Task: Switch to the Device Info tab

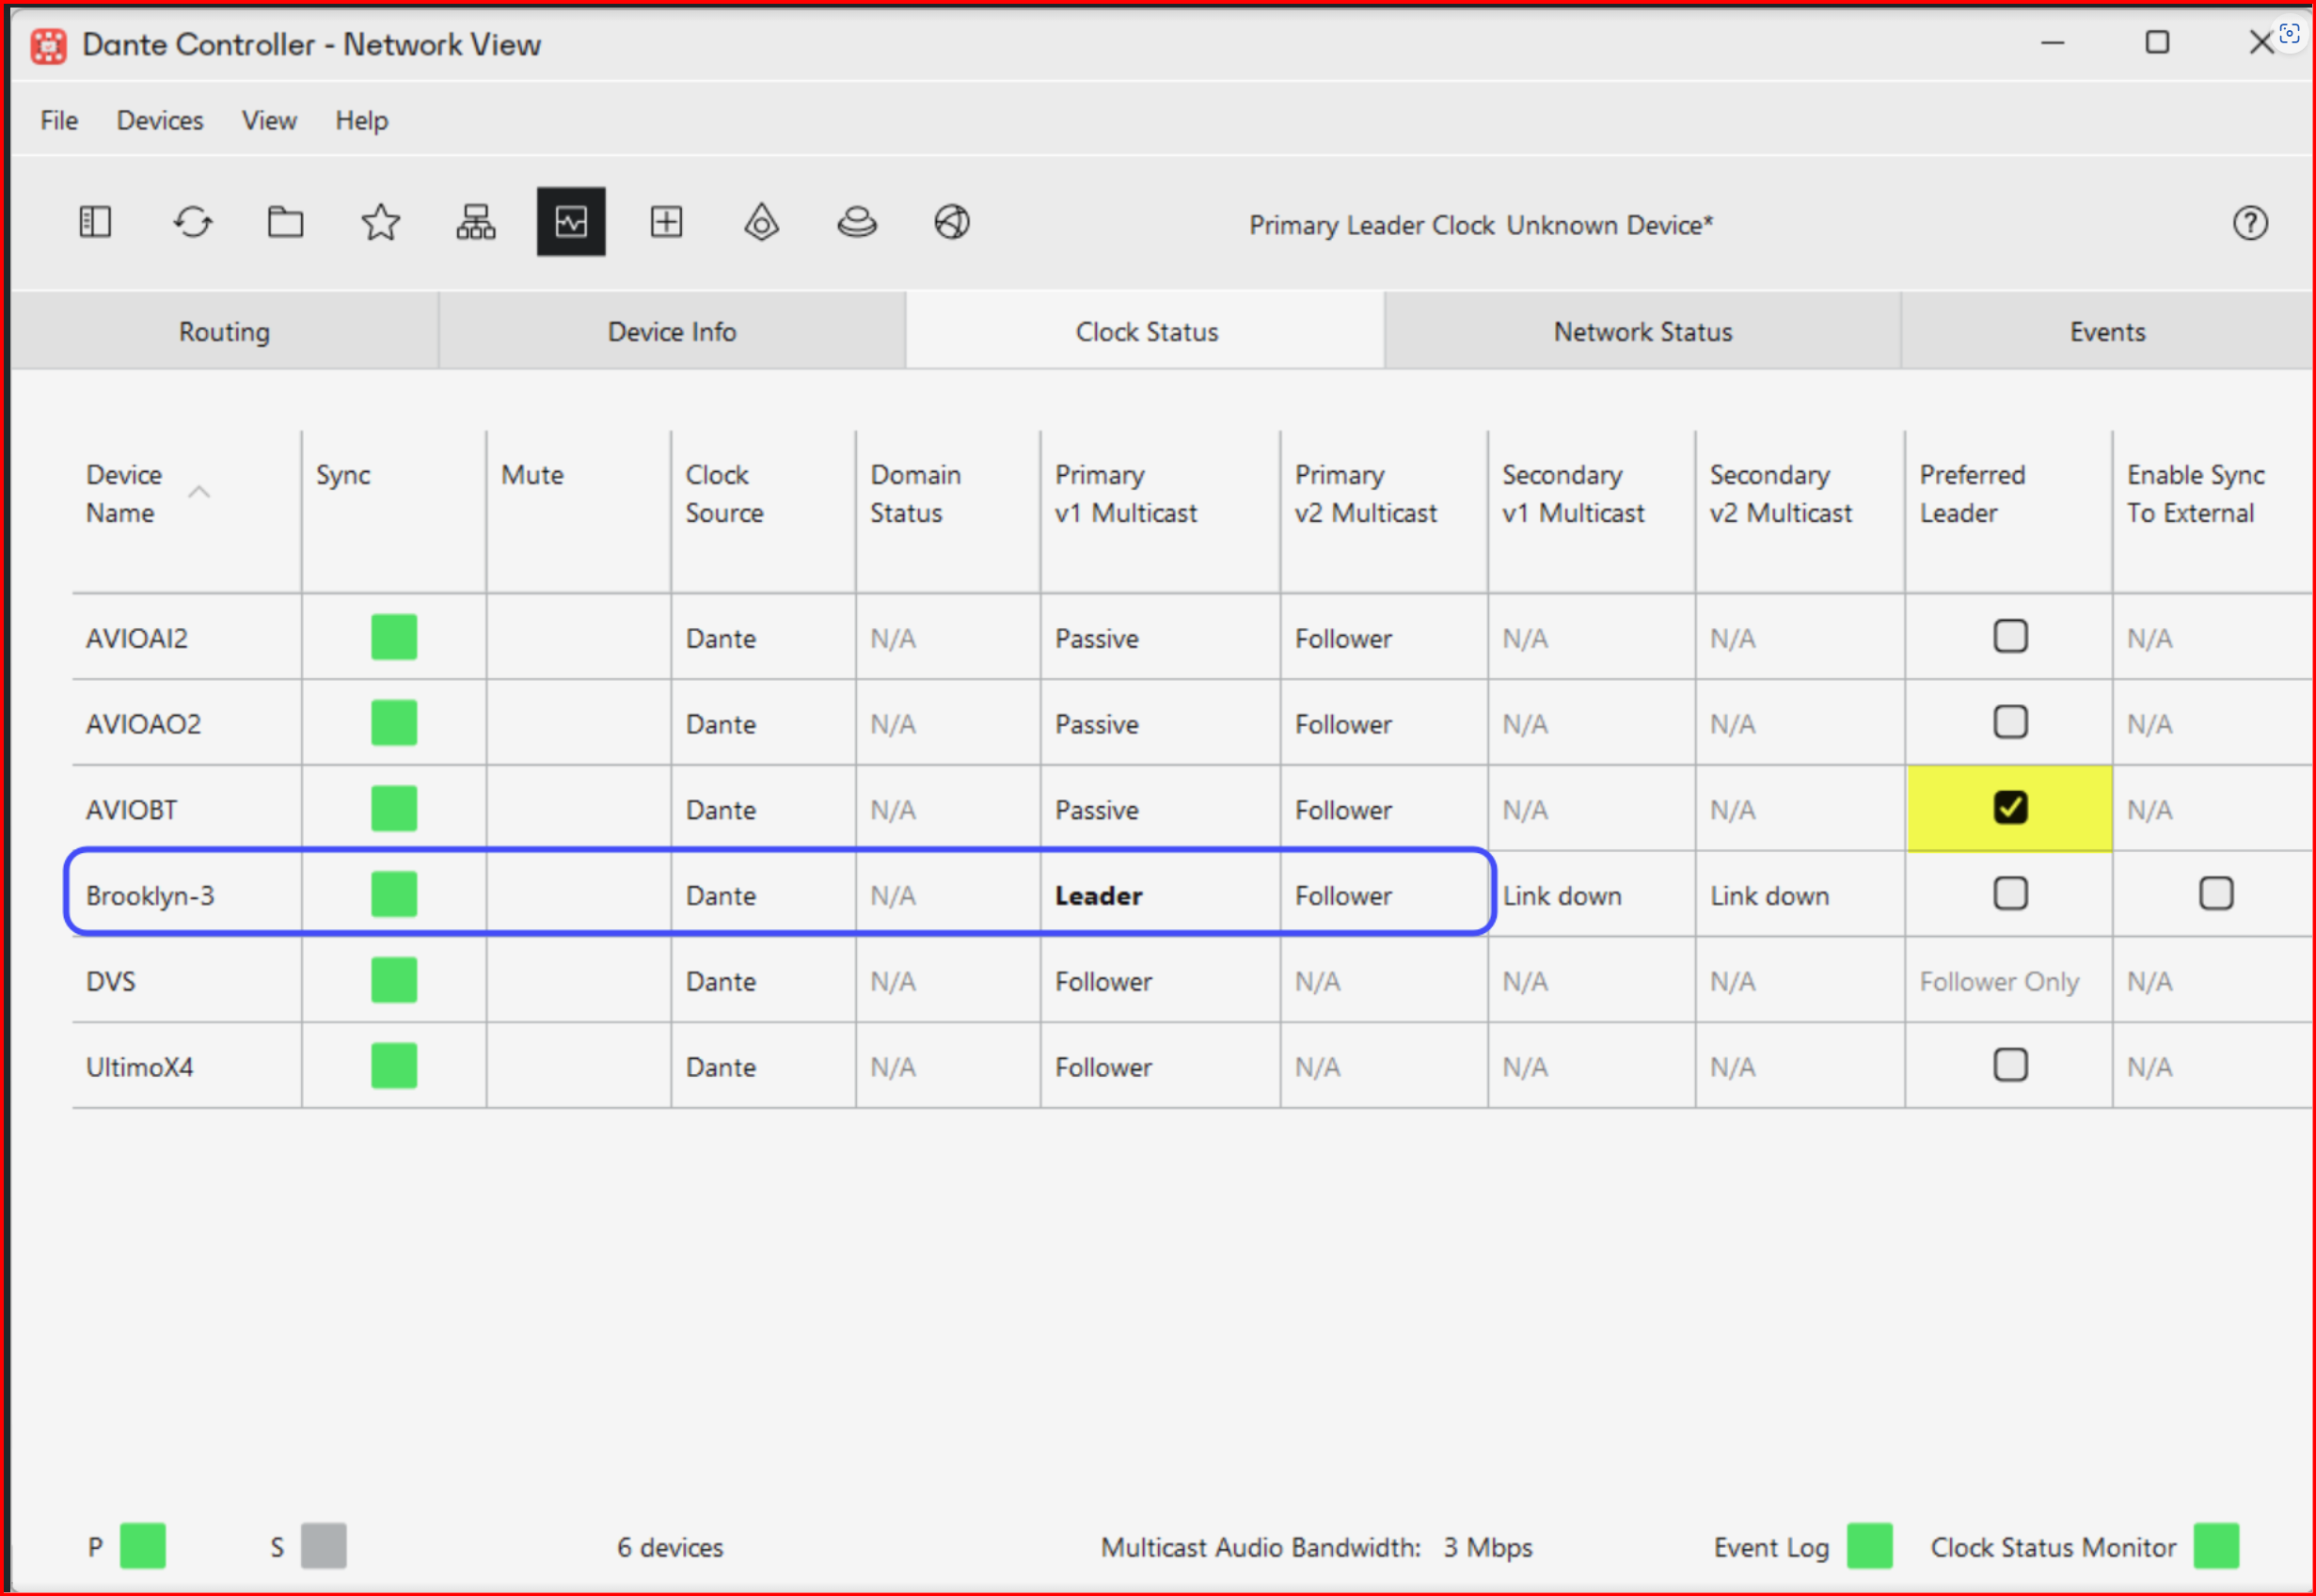Action: click(x=672, y=331)
